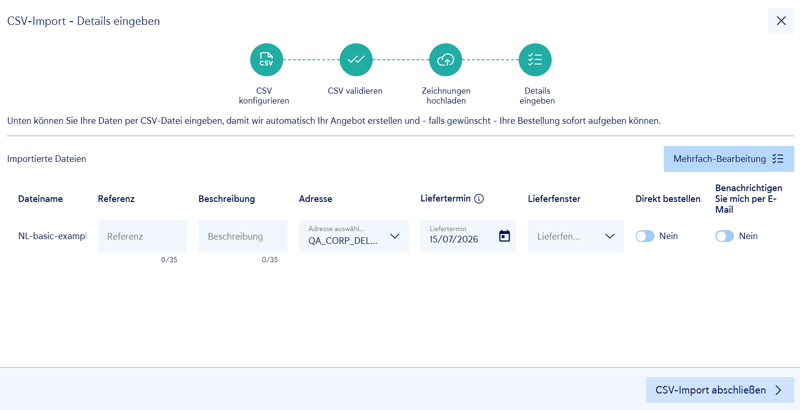
Task: Click the Details eingeben checklist step icon
Action: click(535, 60)
